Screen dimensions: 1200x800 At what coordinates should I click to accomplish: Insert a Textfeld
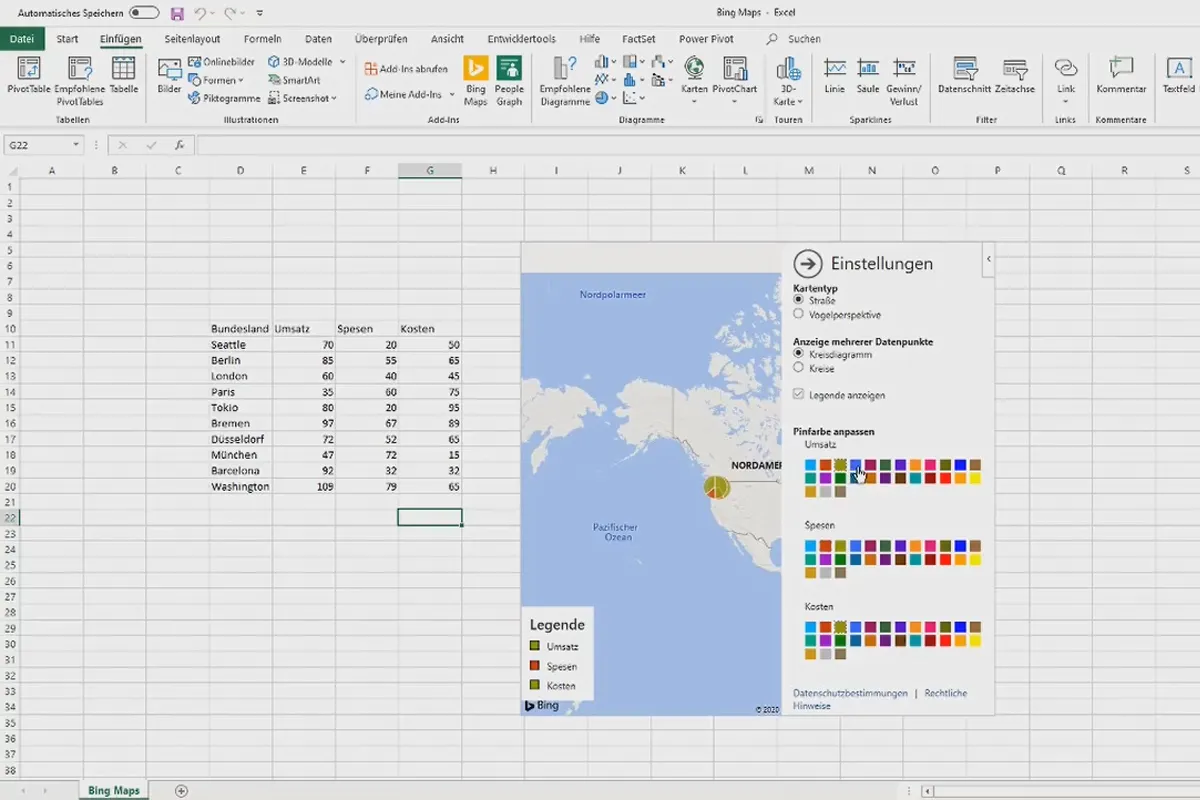point(1178,77)
